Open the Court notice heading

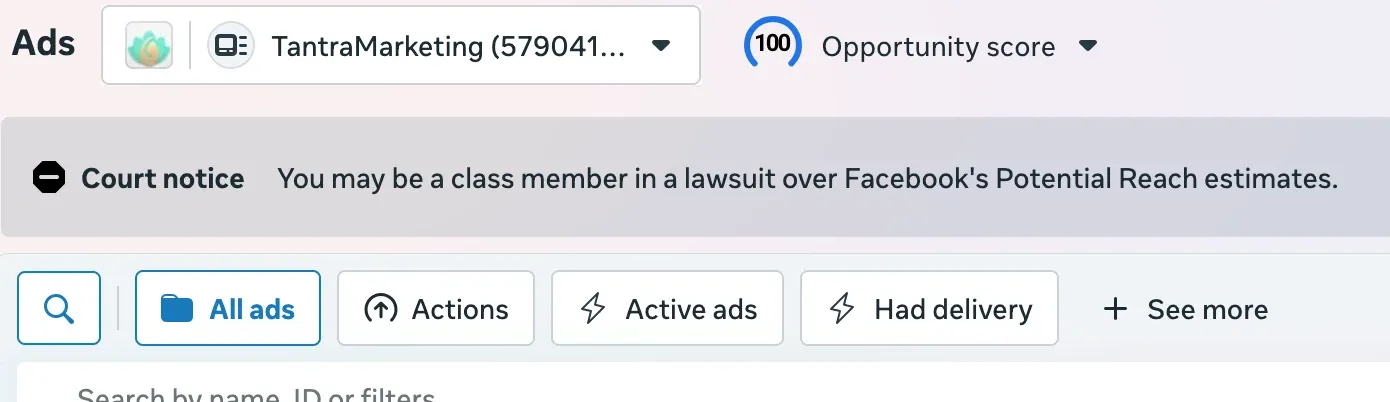[163, 178]
